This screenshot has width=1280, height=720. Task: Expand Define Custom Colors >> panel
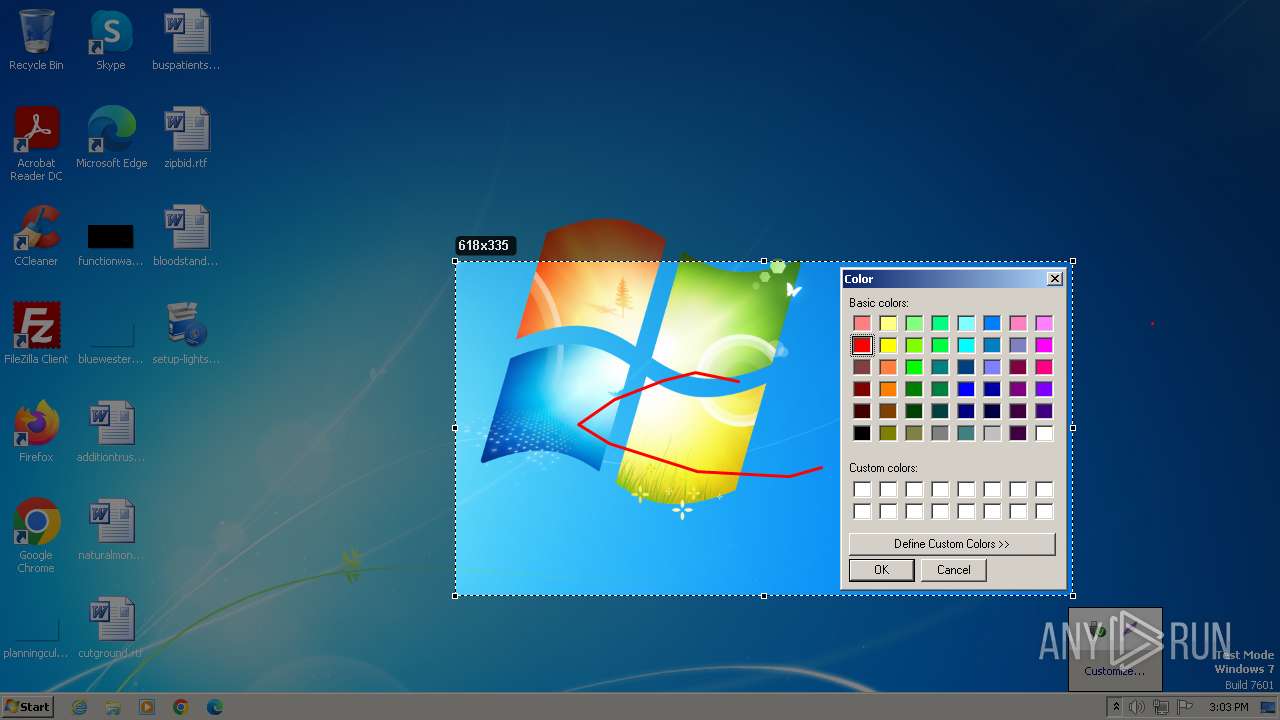point(952,544)
